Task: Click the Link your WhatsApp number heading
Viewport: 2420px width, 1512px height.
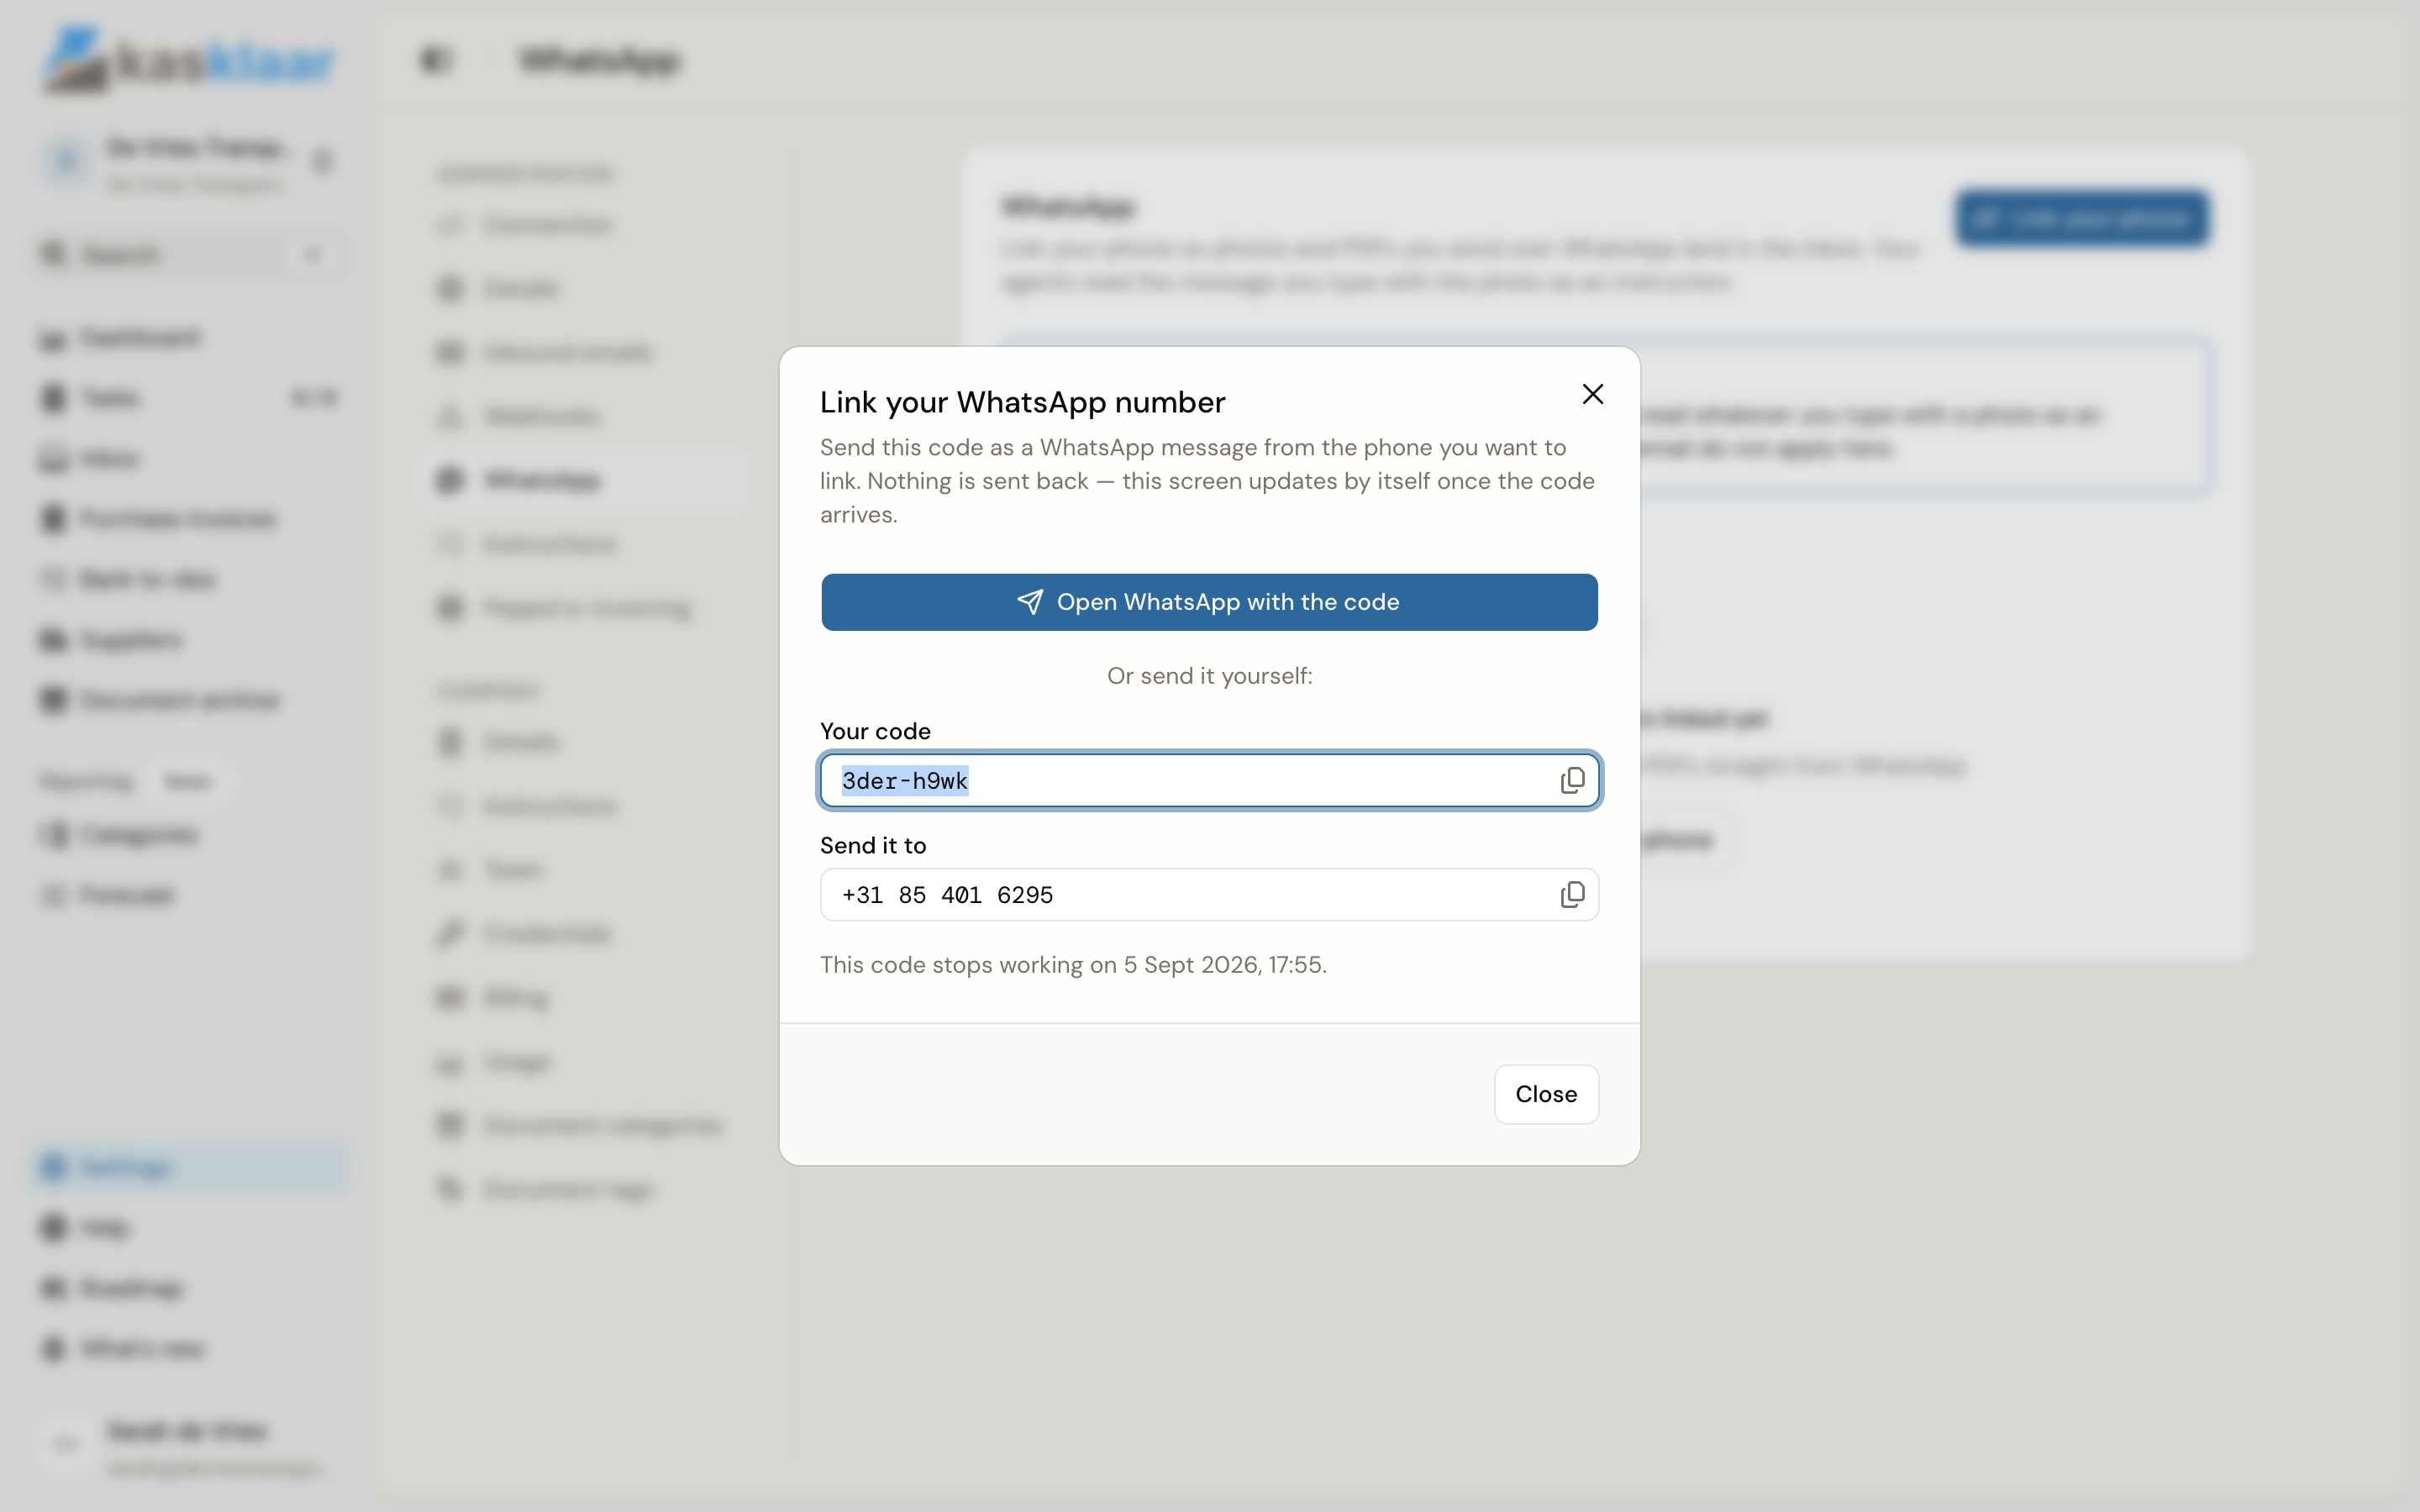Action: [1022, 402]
